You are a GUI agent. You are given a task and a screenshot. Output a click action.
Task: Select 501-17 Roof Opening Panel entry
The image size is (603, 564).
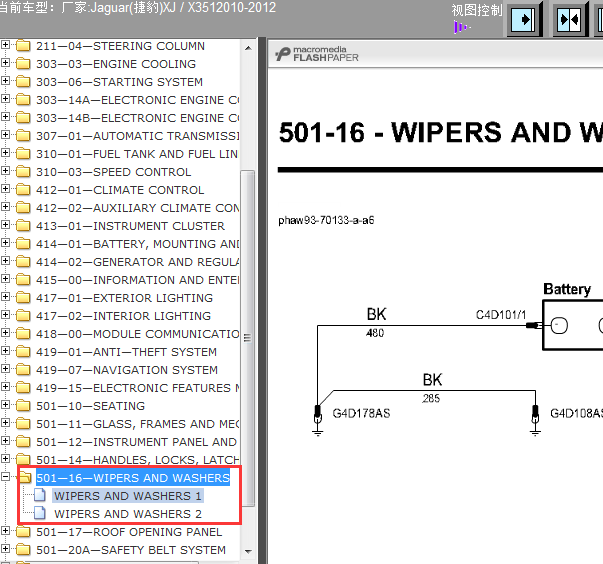tap(129, 532)
